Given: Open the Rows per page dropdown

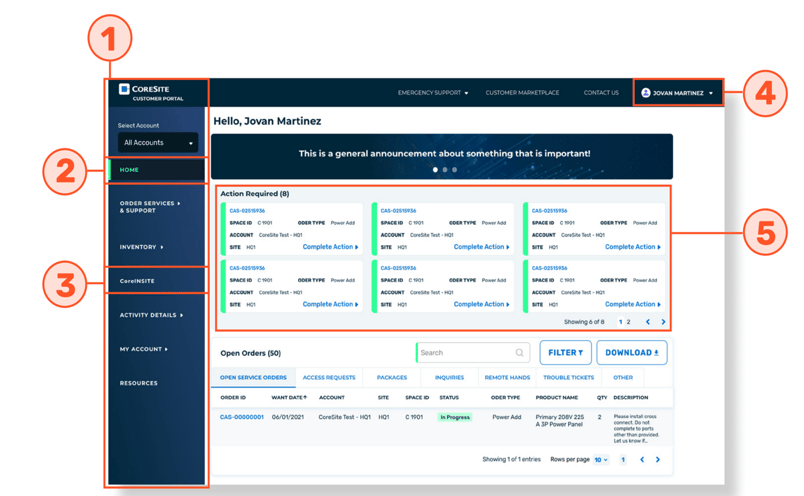Looking at the screenshot, I should click(x=601, y=460).
